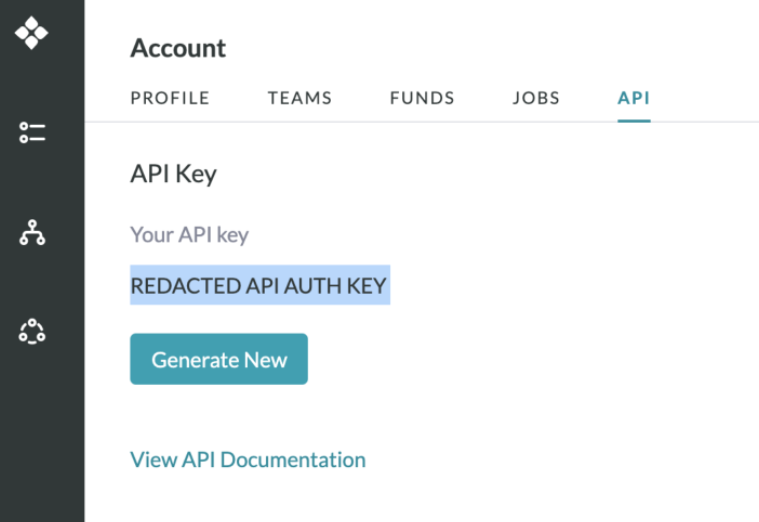
Task: Click the 'Your API key' label
Action: pyautogui.click(x=189, y=235)
